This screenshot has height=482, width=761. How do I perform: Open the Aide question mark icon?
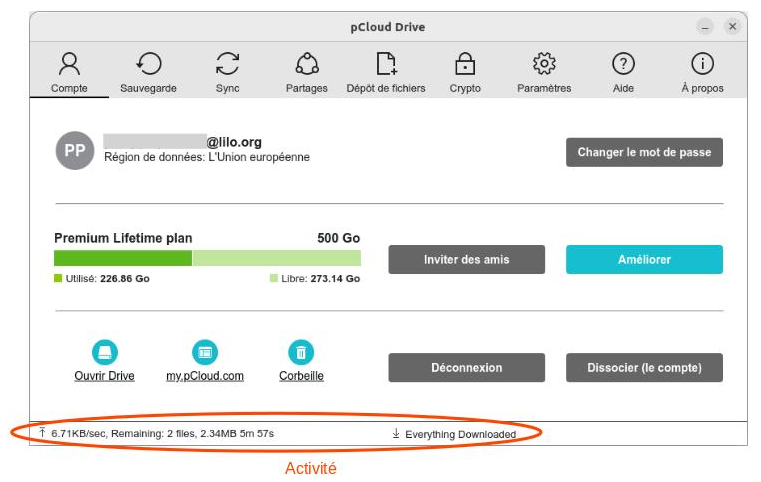(x=623, y=64)
